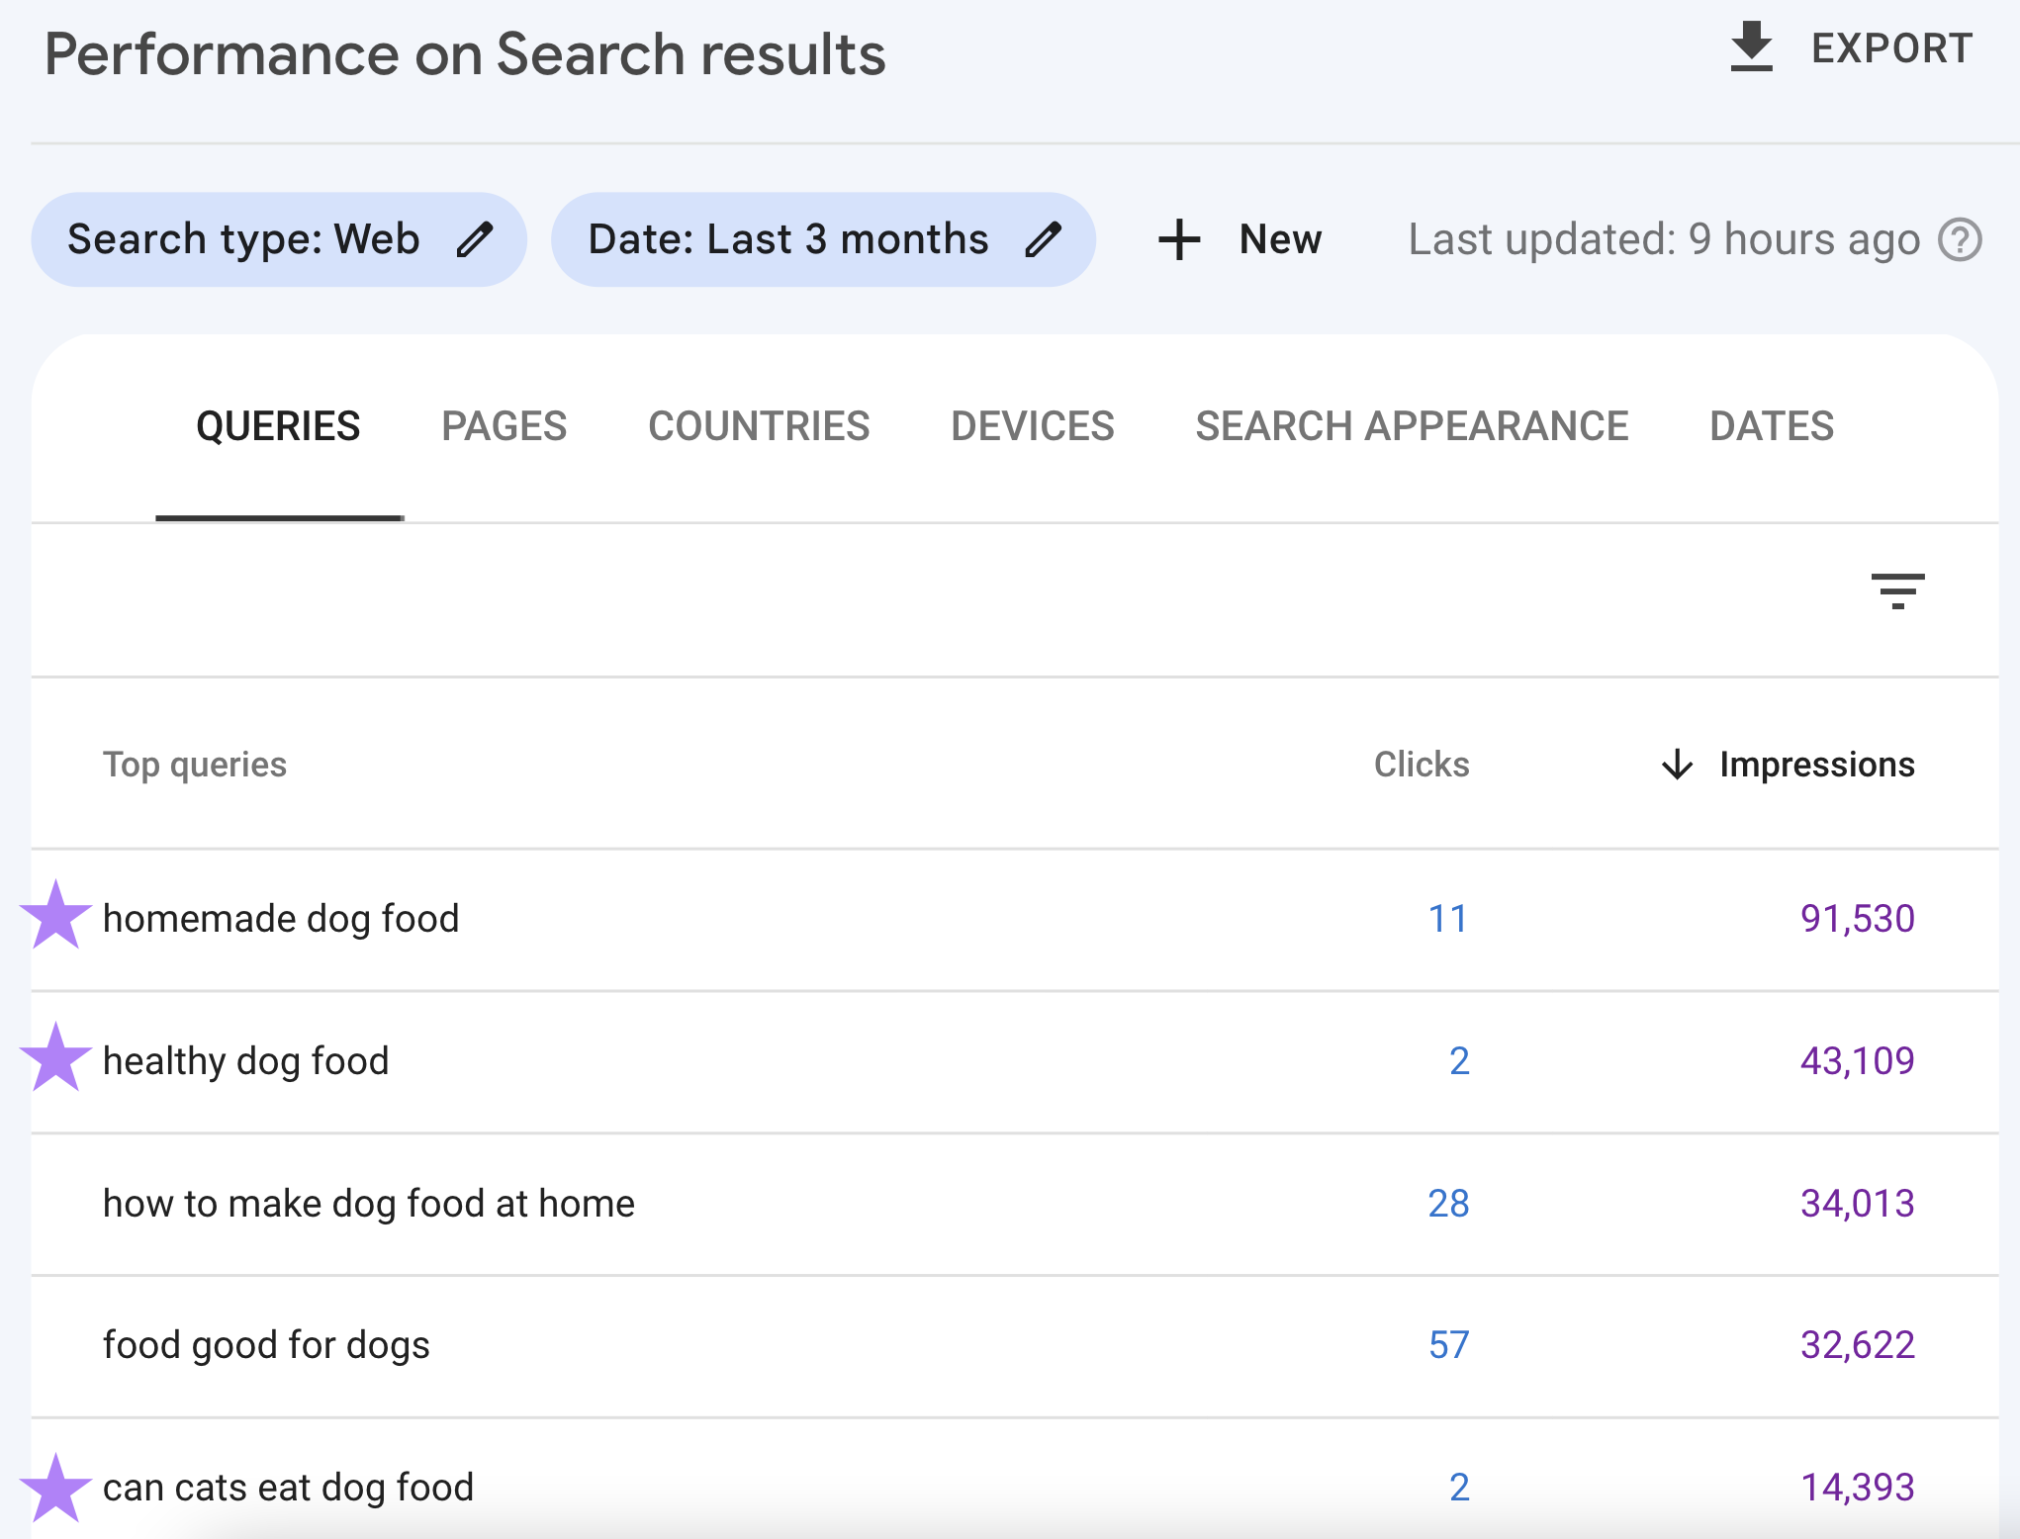Open the Search type Web dropdown
Screen dimensions: 2020x1539
(273, 238)
